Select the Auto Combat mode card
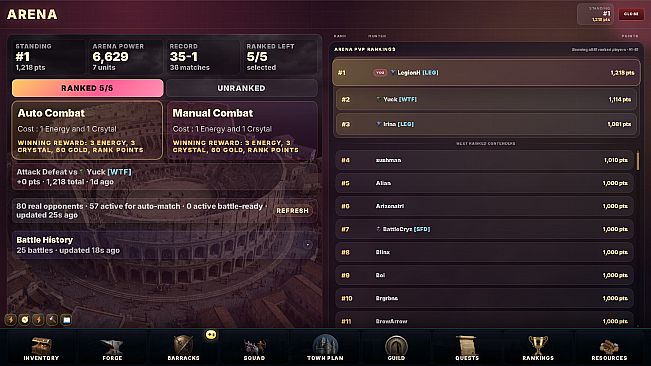This screenshot has width=651, height=366. click(87, 130)
